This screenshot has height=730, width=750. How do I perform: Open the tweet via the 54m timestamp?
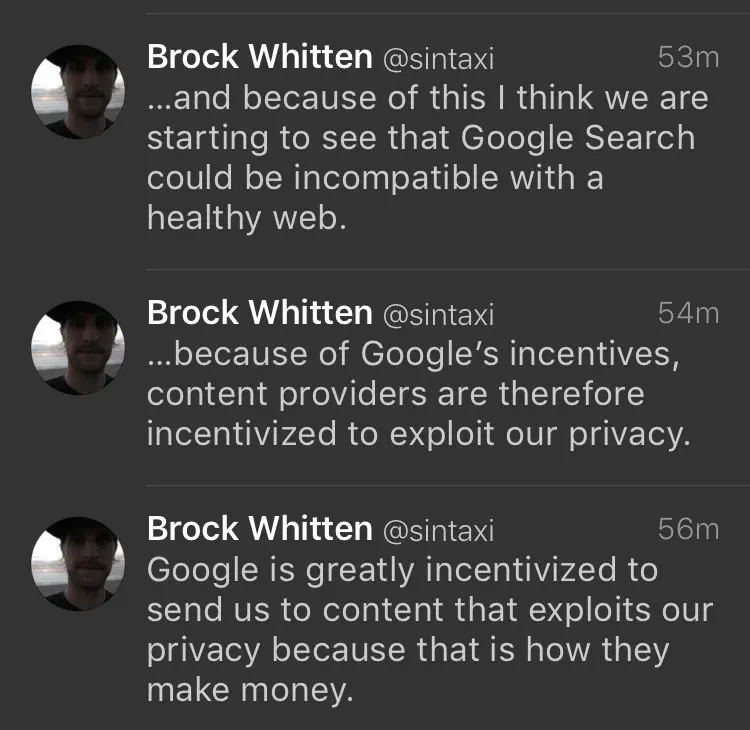point(688,314)
